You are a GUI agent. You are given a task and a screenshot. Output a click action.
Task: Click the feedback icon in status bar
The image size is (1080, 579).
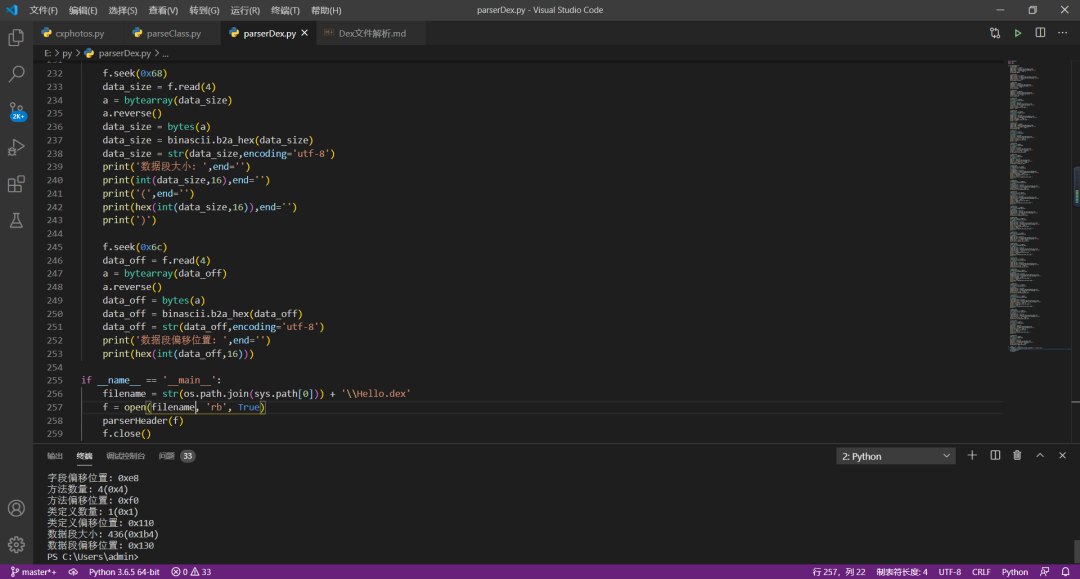coord(1045,572)
